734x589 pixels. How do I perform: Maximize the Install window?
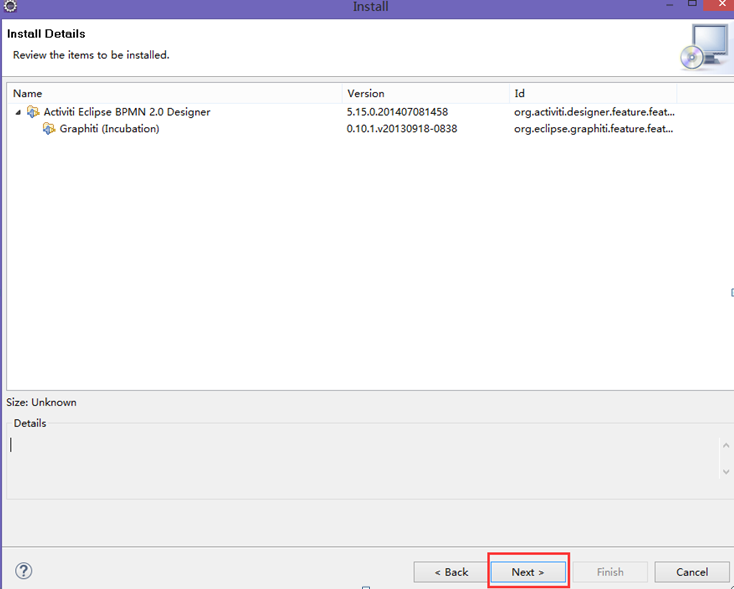tap(692, 4)
